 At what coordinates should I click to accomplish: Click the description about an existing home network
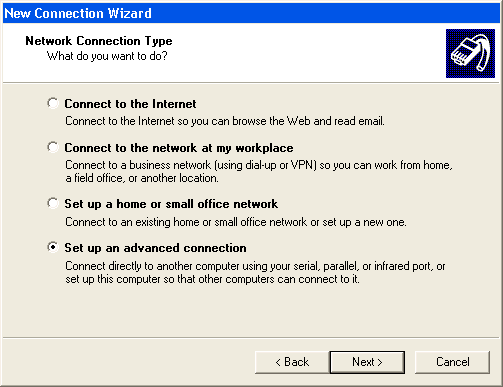tap(236, 222)
